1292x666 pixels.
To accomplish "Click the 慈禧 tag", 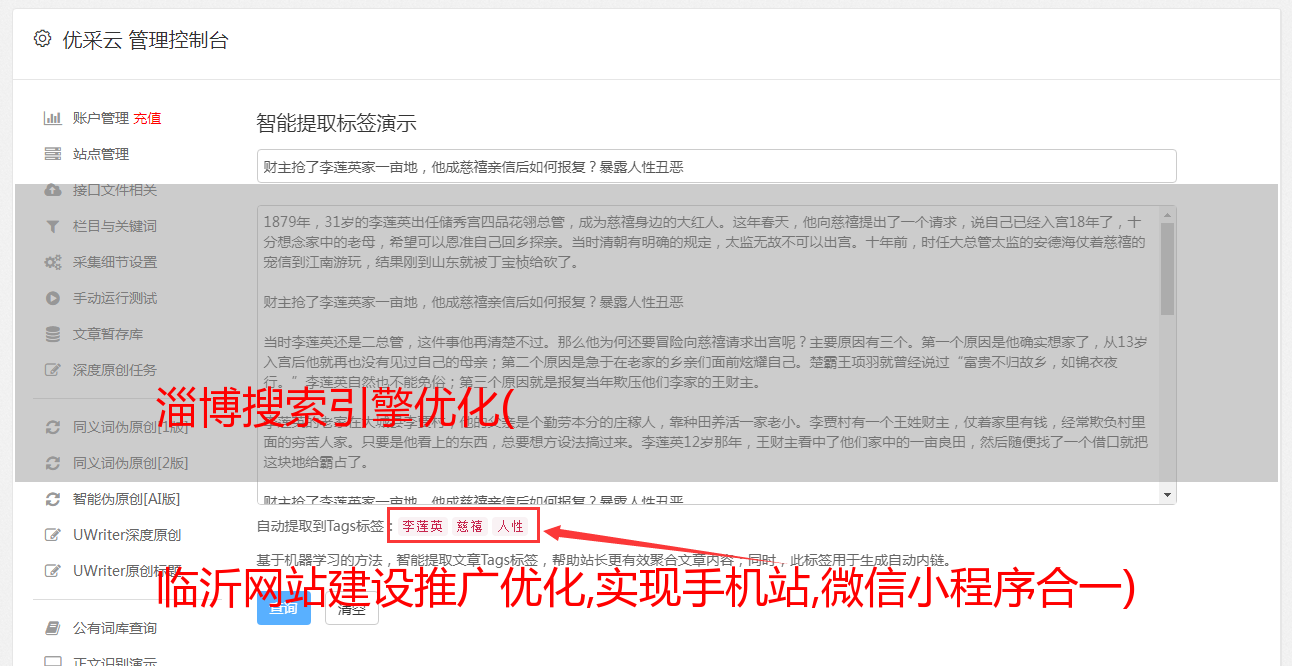I will 470,526.
